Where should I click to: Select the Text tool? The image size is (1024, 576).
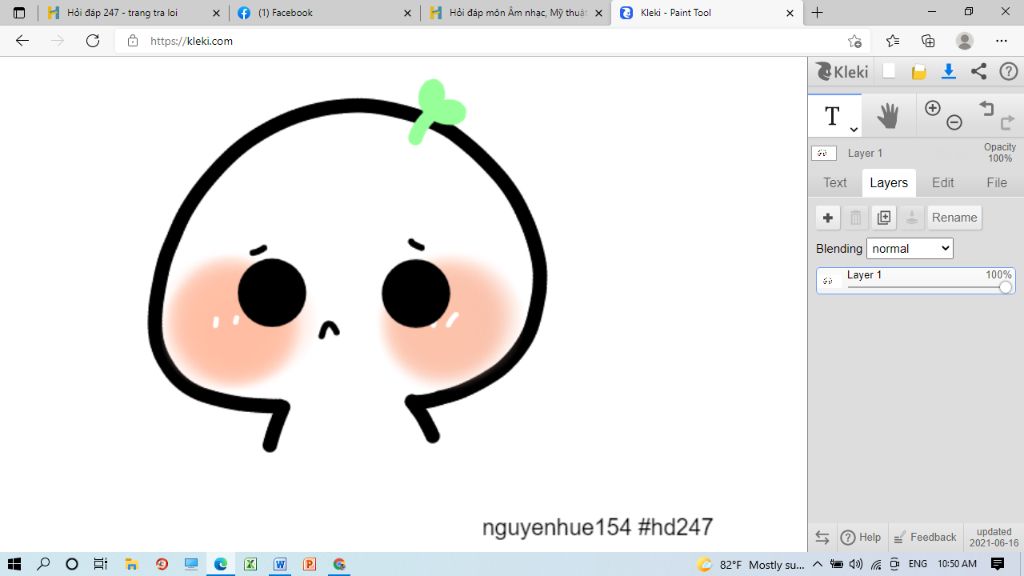click(832, 116)
